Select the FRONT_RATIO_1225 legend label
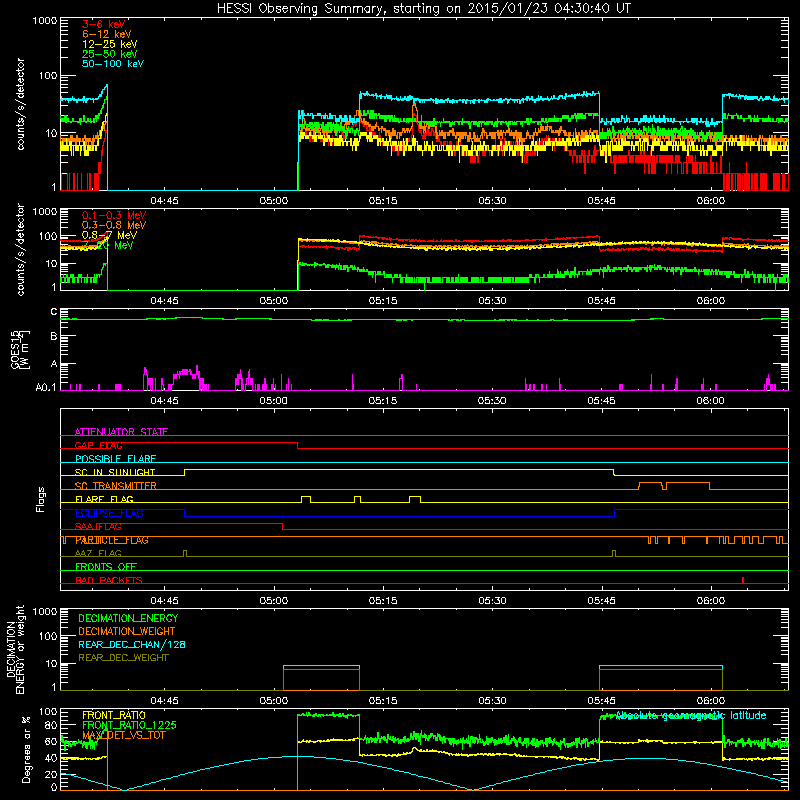The image size is (800, 800). pos(129,725)
